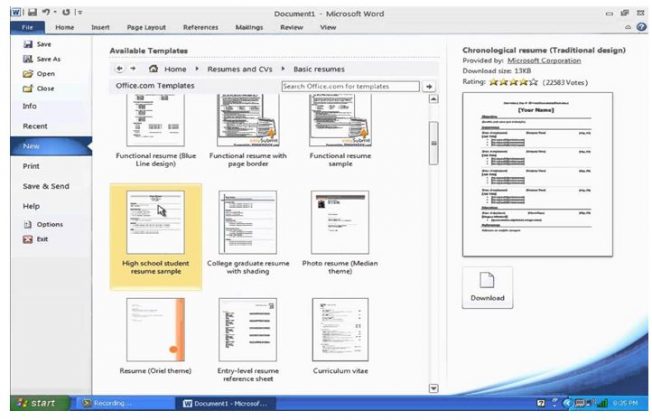This screenshot has height=420, width=652.
Task: Open the Undo history dropdown arrow
Action: (55, 13)
